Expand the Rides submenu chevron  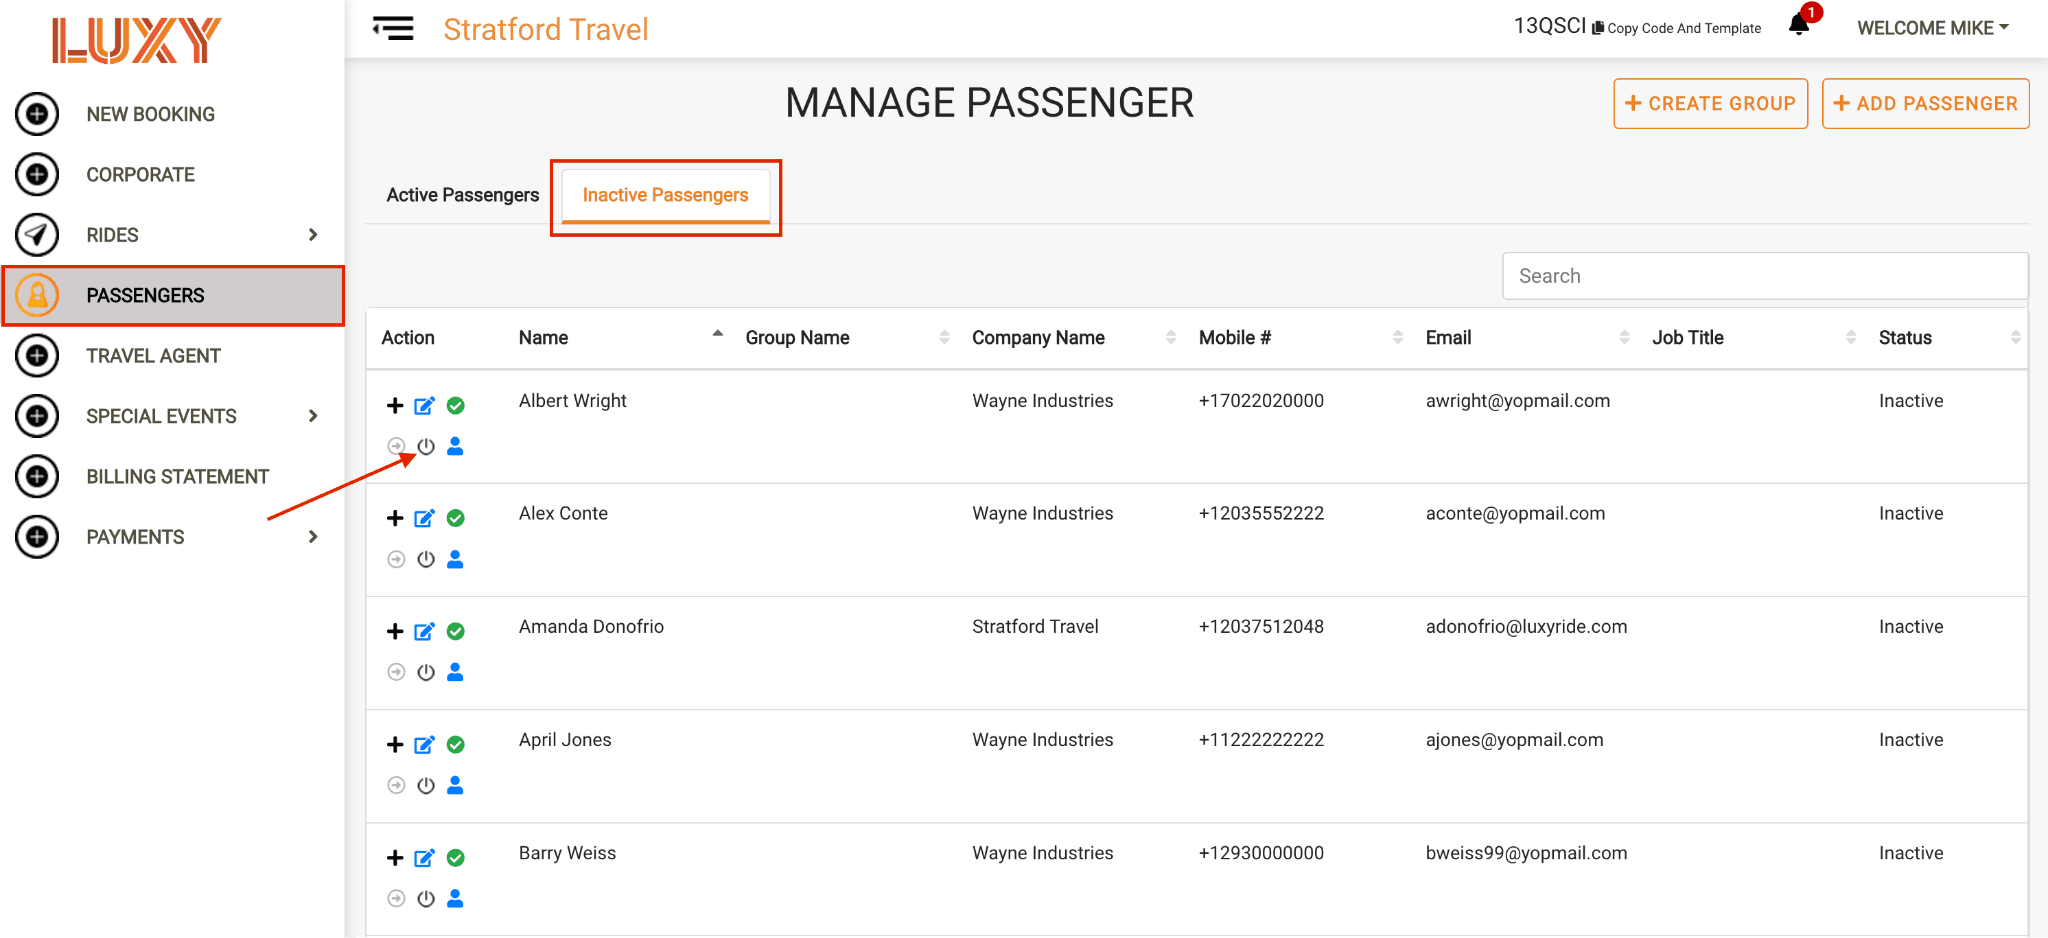[x=313, y=235]
